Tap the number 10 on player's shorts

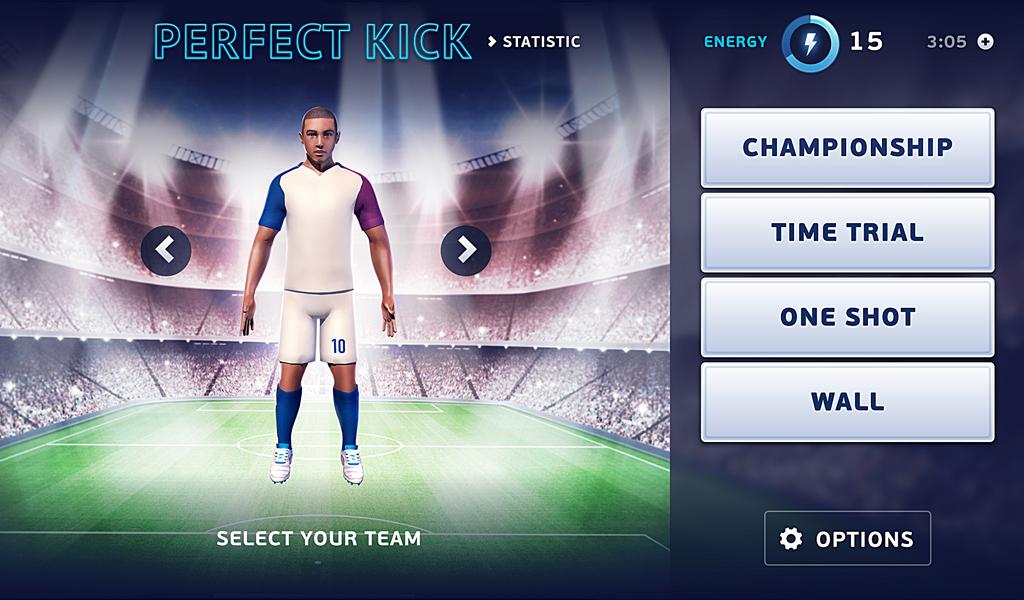tap(338, 346)
